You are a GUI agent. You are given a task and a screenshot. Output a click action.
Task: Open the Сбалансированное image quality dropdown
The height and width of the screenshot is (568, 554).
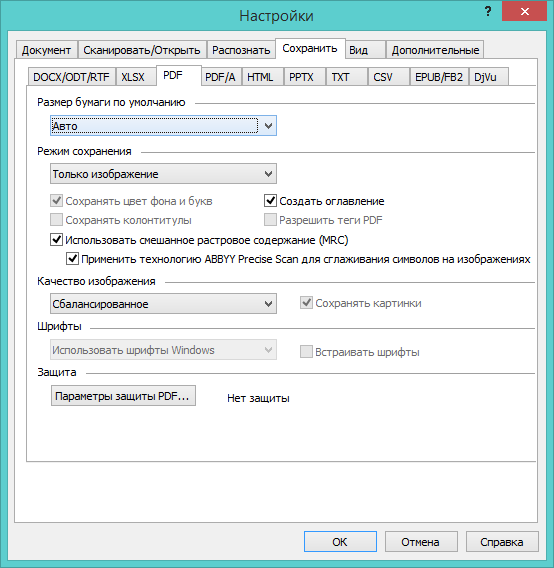point(163,304)
